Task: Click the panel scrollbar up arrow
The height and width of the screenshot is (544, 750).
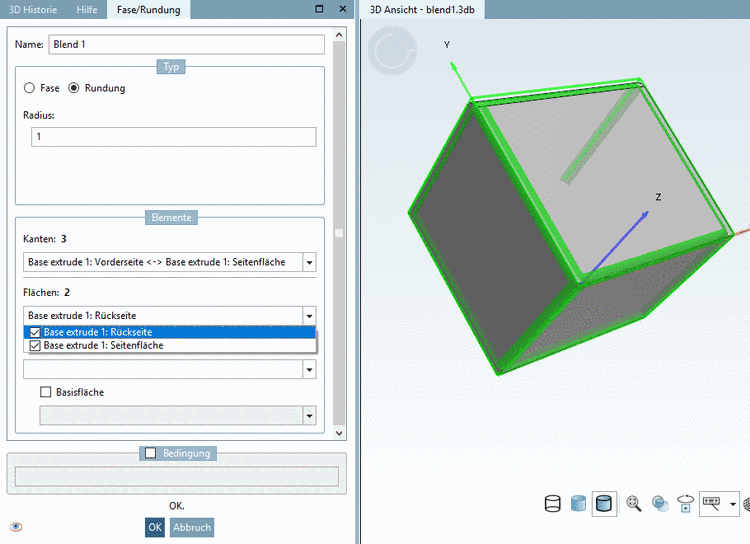Action: (339, 34)
